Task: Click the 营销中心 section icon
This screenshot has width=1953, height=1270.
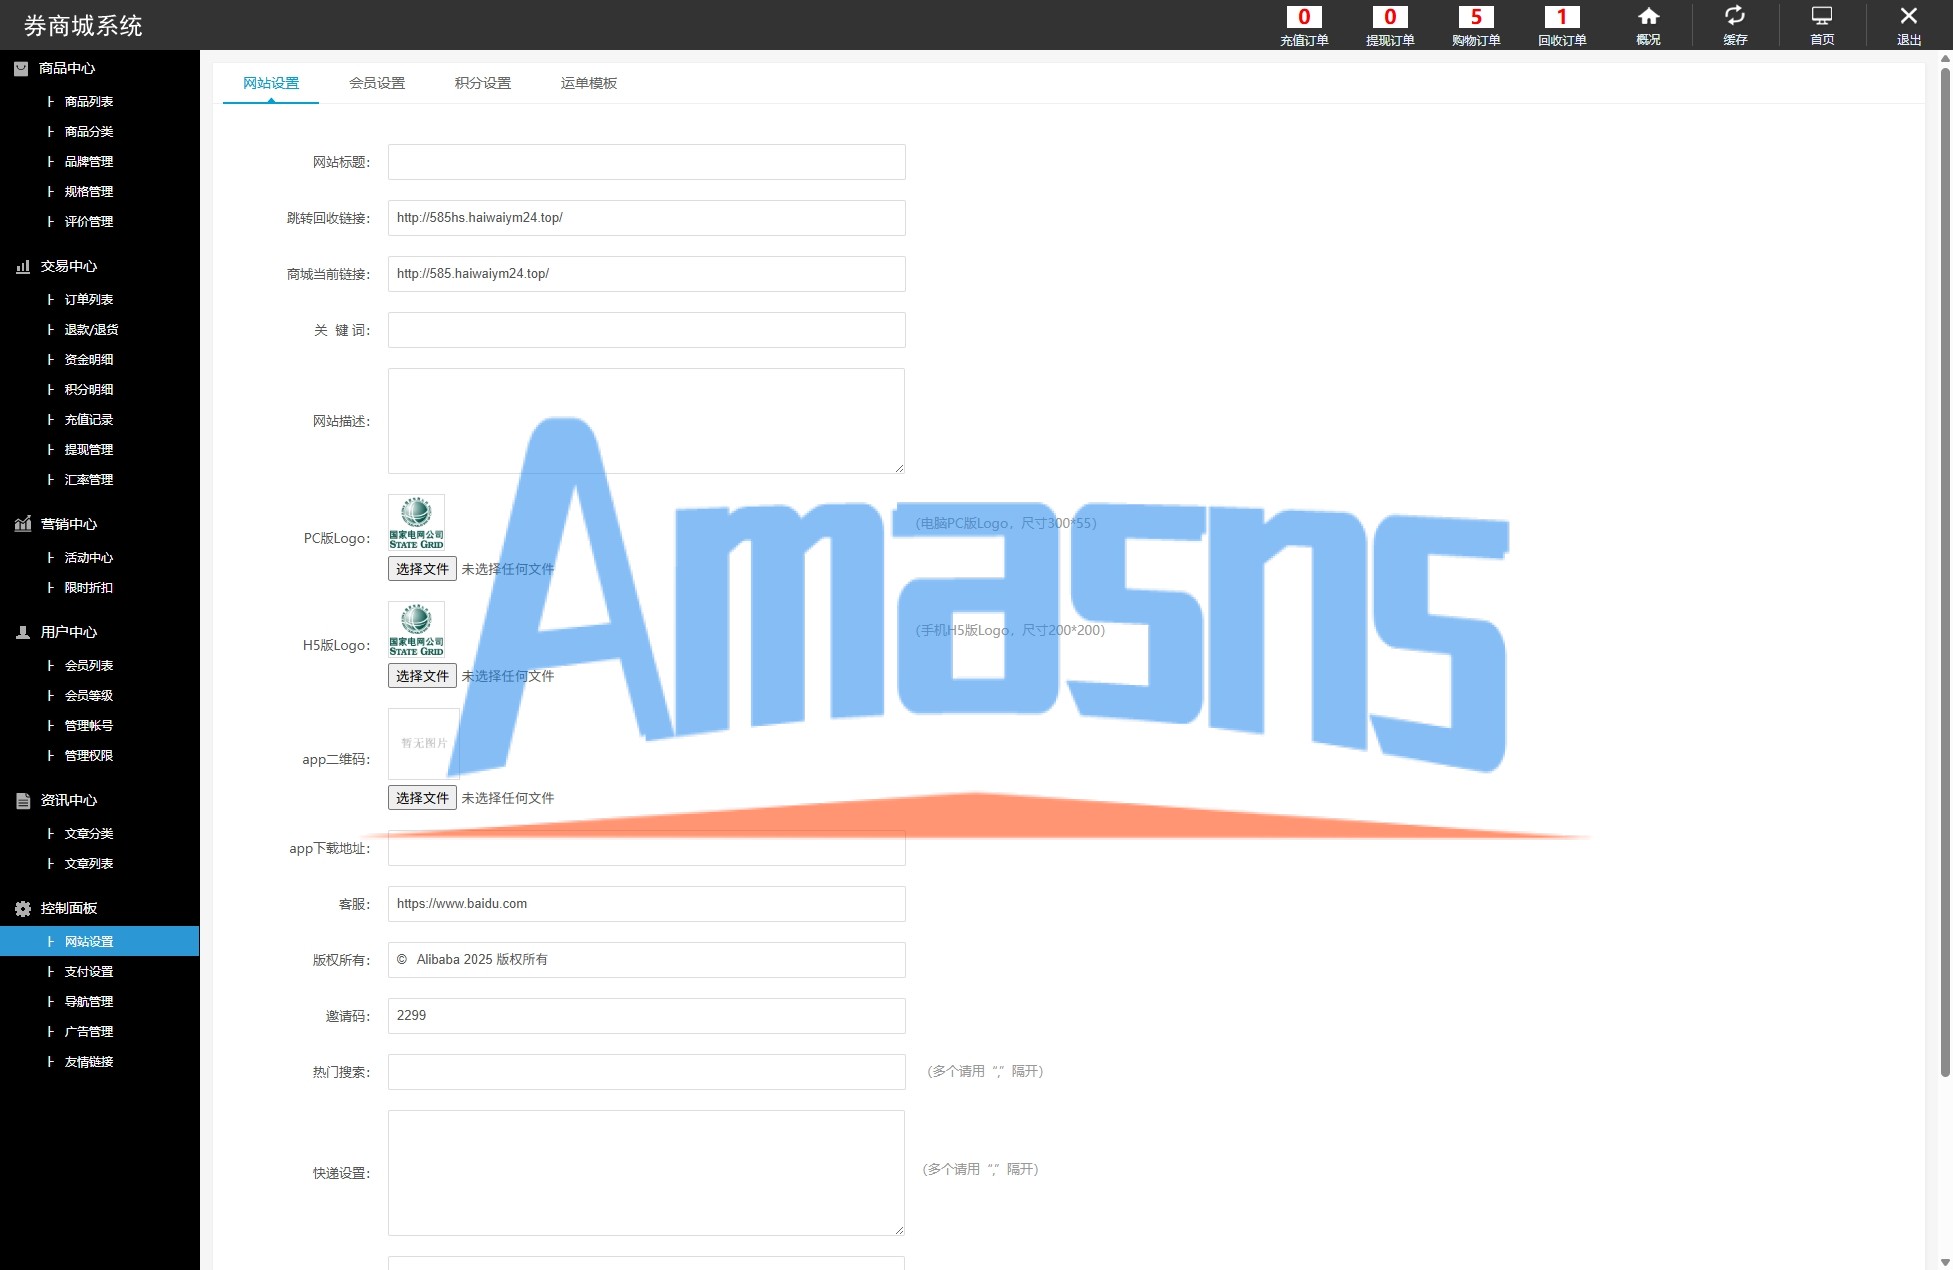Action: click(x=23, y=524)
